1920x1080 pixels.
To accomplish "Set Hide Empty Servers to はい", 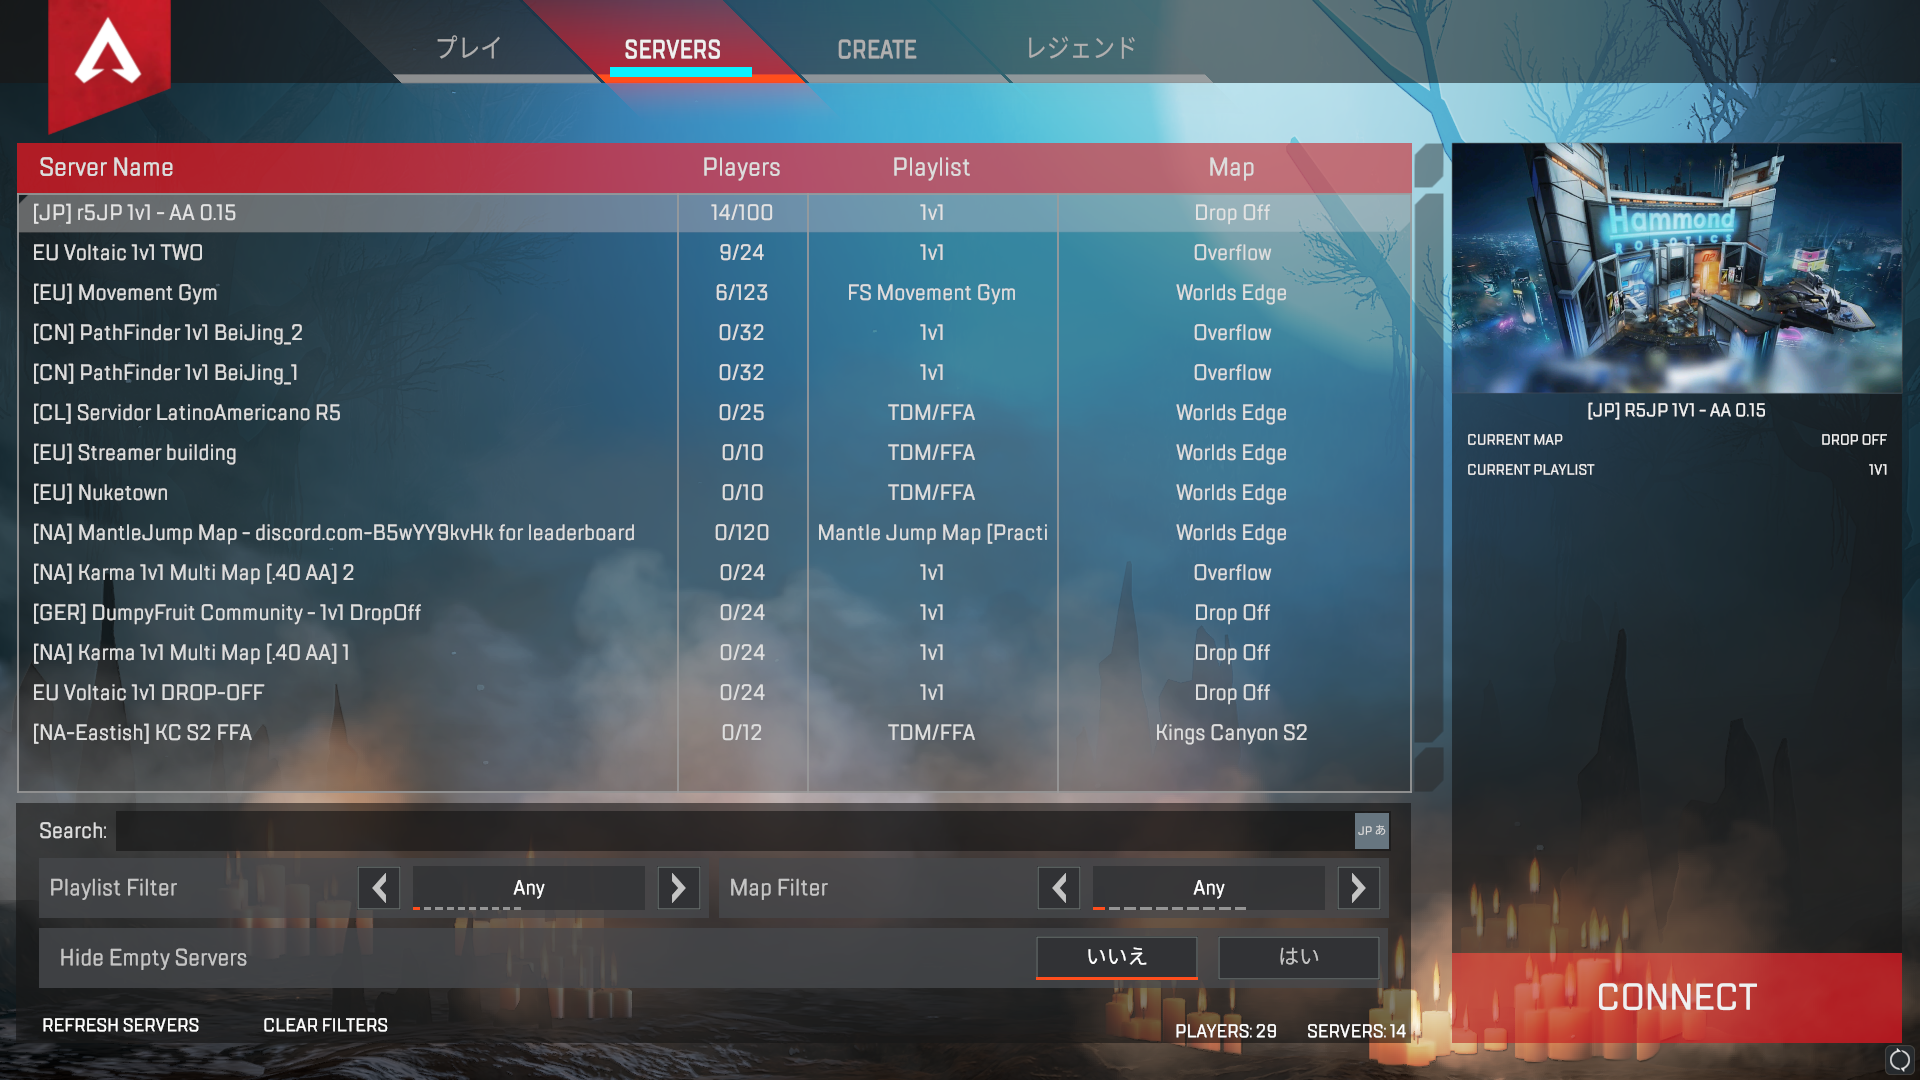I will (1299, 958).
